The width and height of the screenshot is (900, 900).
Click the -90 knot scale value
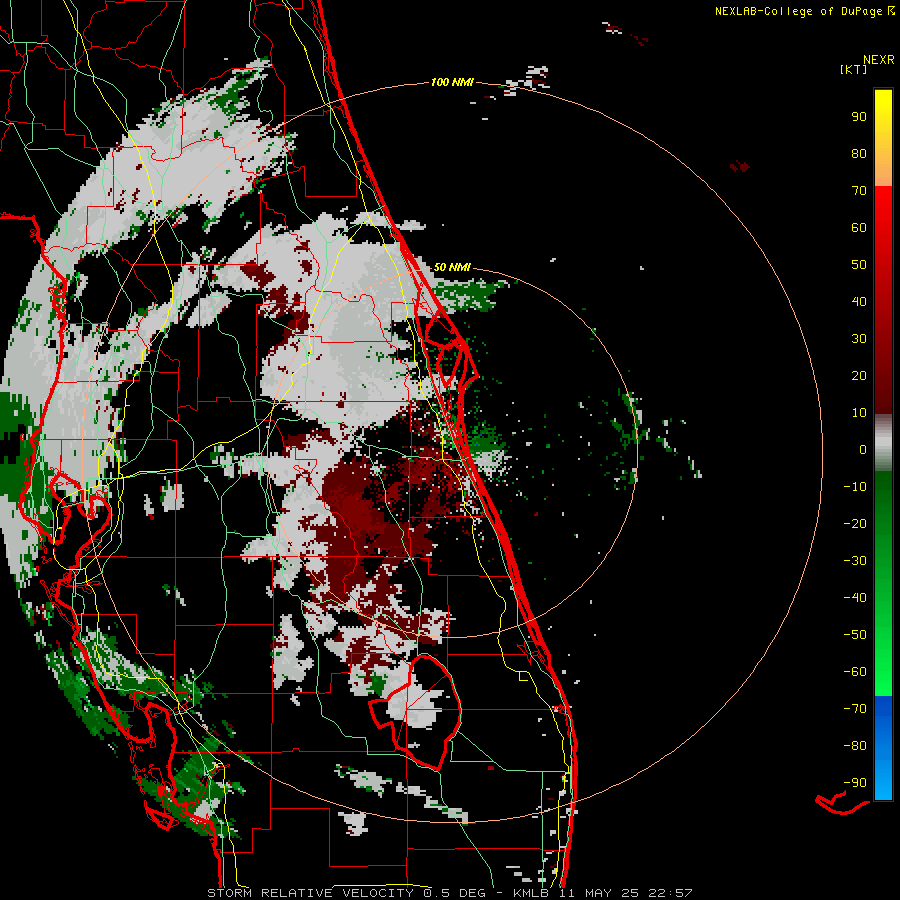pyautogui.click(x=855, y=783)
